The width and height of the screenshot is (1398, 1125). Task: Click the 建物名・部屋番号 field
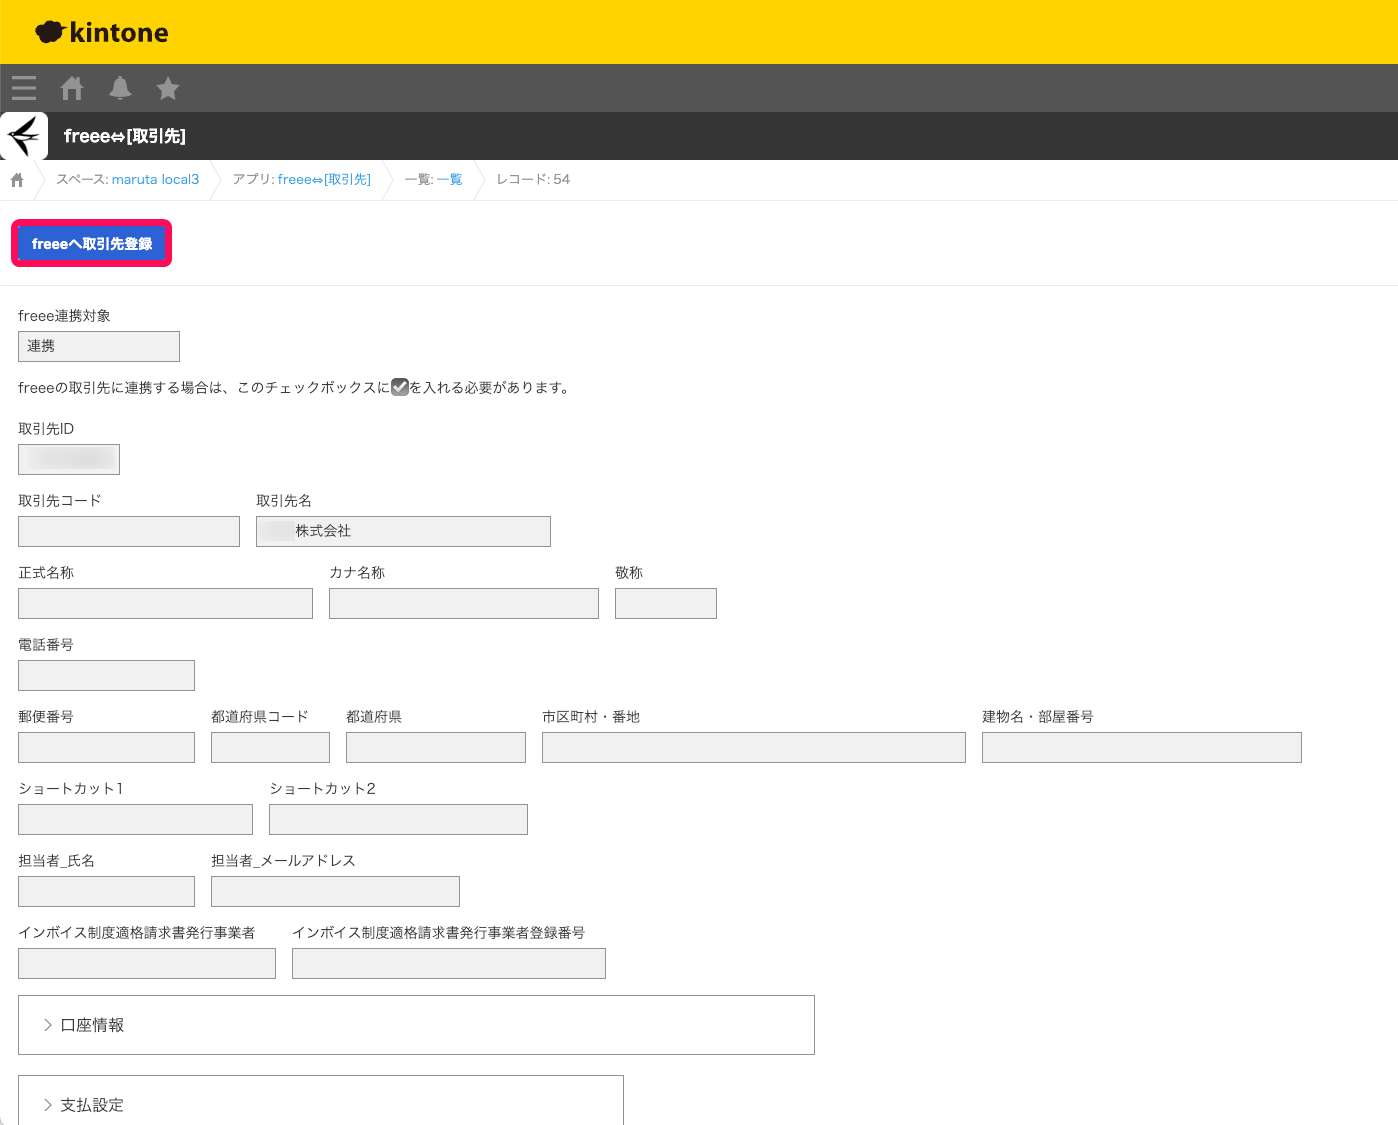tap(1142, 747)
